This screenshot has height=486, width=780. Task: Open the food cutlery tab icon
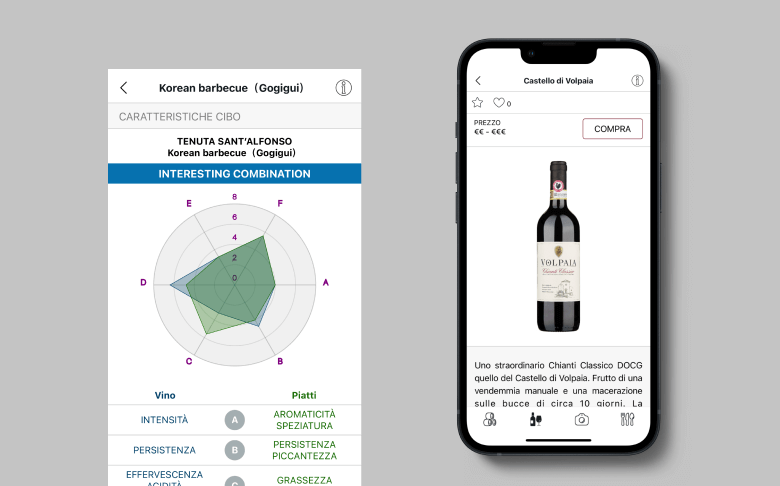point(627,419)
